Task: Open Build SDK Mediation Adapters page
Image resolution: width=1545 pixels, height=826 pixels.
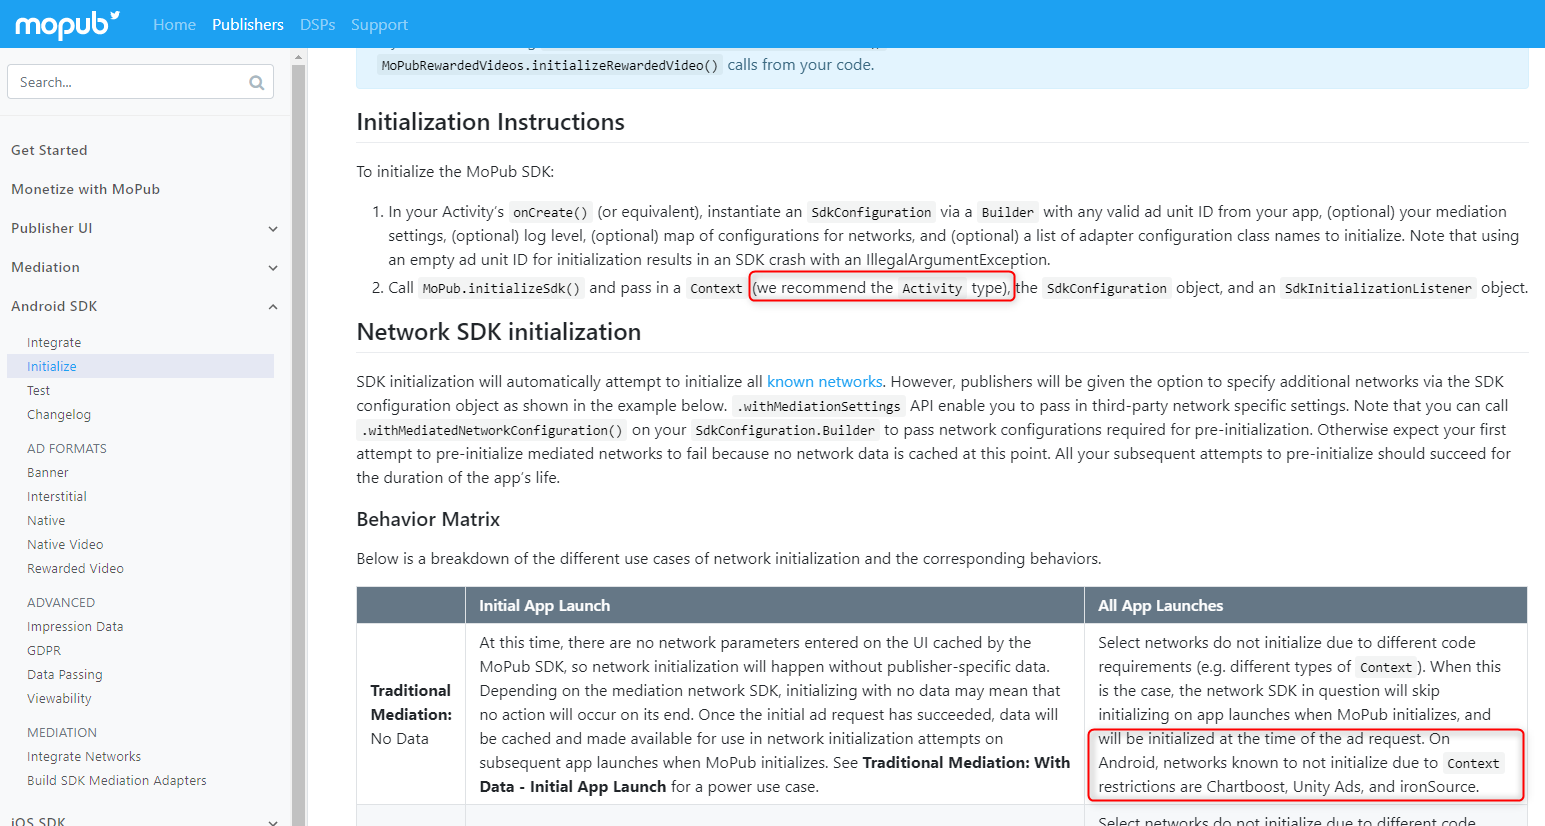Action: pyautogui.click(x=117, y=780)
